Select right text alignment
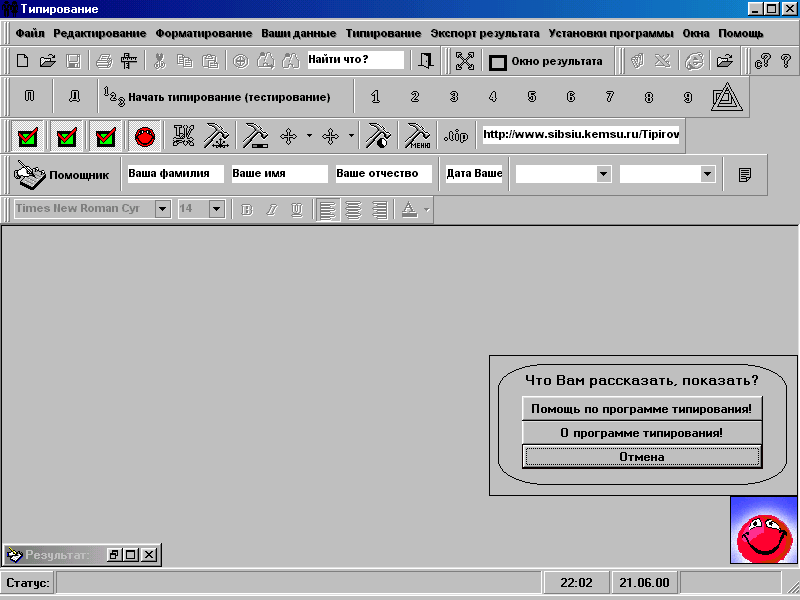 pos(380,210)
